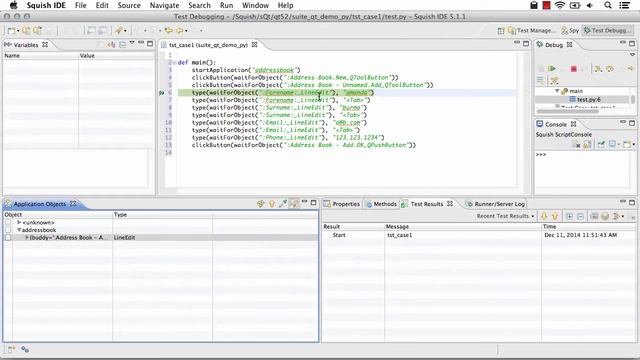Click the horizontal scrollbar in Debug view
The width and height of the screenshot is (640, 360).
[568, 111]
